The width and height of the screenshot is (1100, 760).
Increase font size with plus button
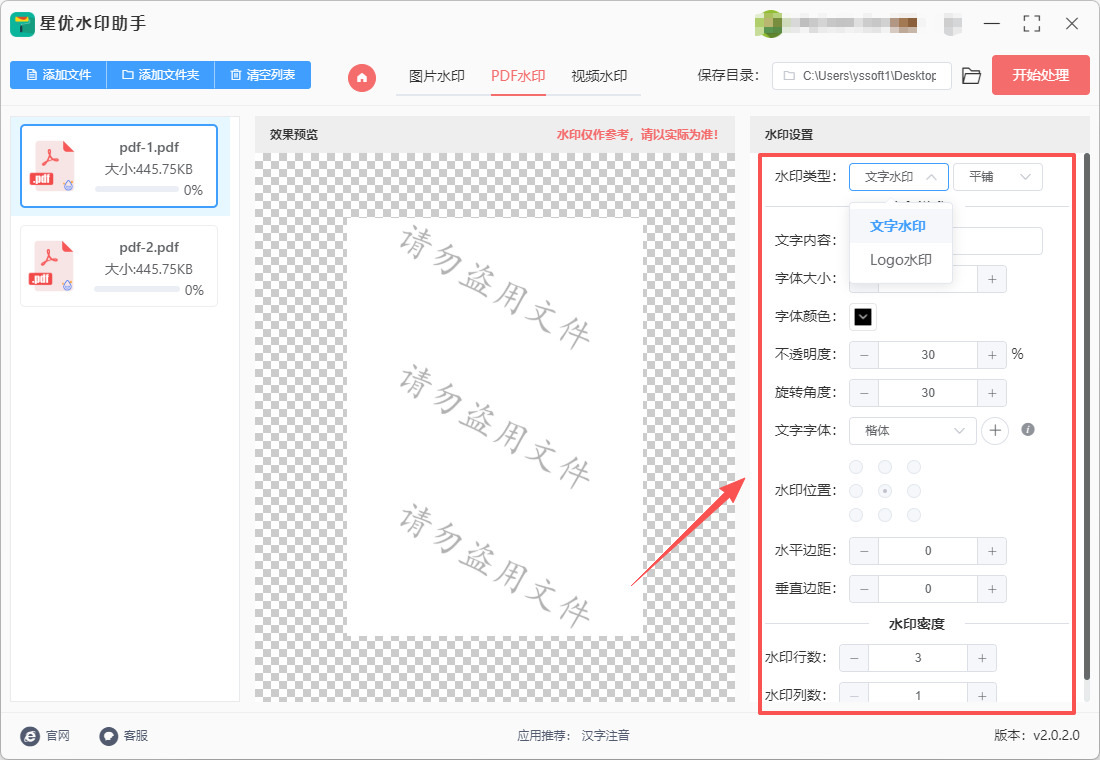(992, 279)
